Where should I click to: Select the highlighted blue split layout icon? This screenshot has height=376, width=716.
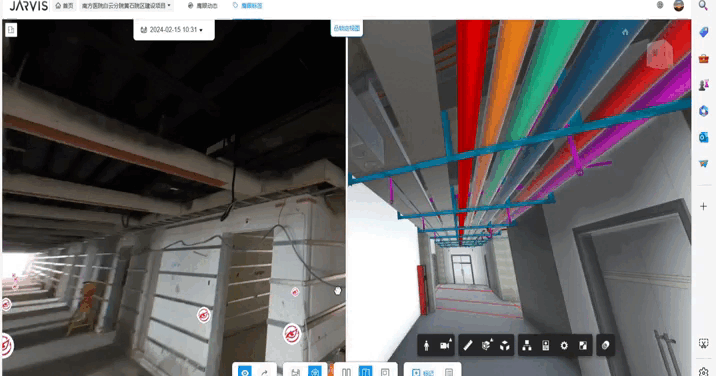click(365, 371)
